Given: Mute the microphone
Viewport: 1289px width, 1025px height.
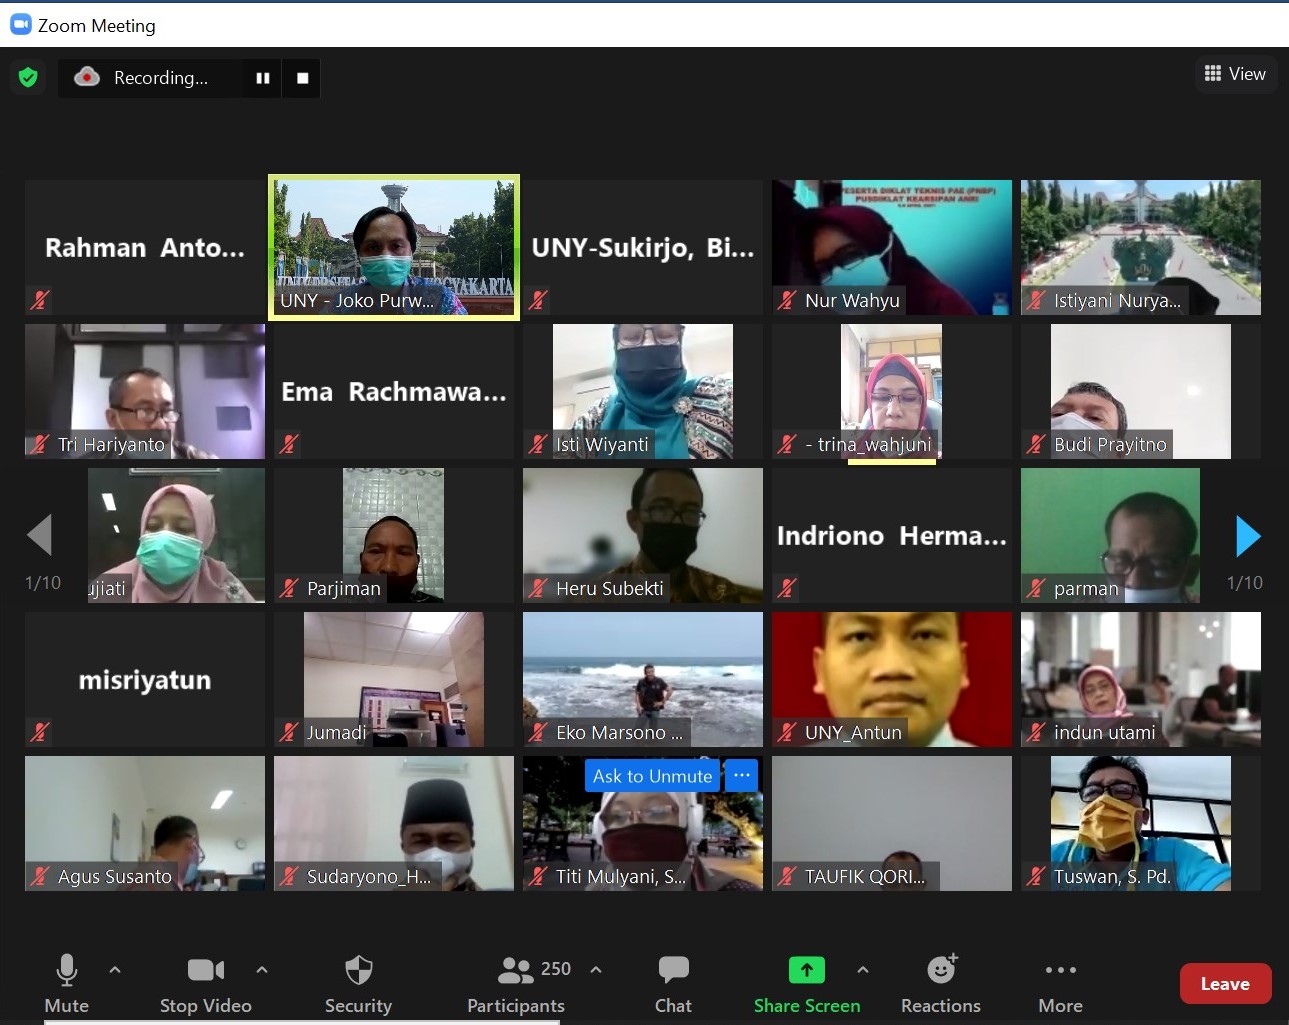Looking at the screenshot, I should (67, 970).
